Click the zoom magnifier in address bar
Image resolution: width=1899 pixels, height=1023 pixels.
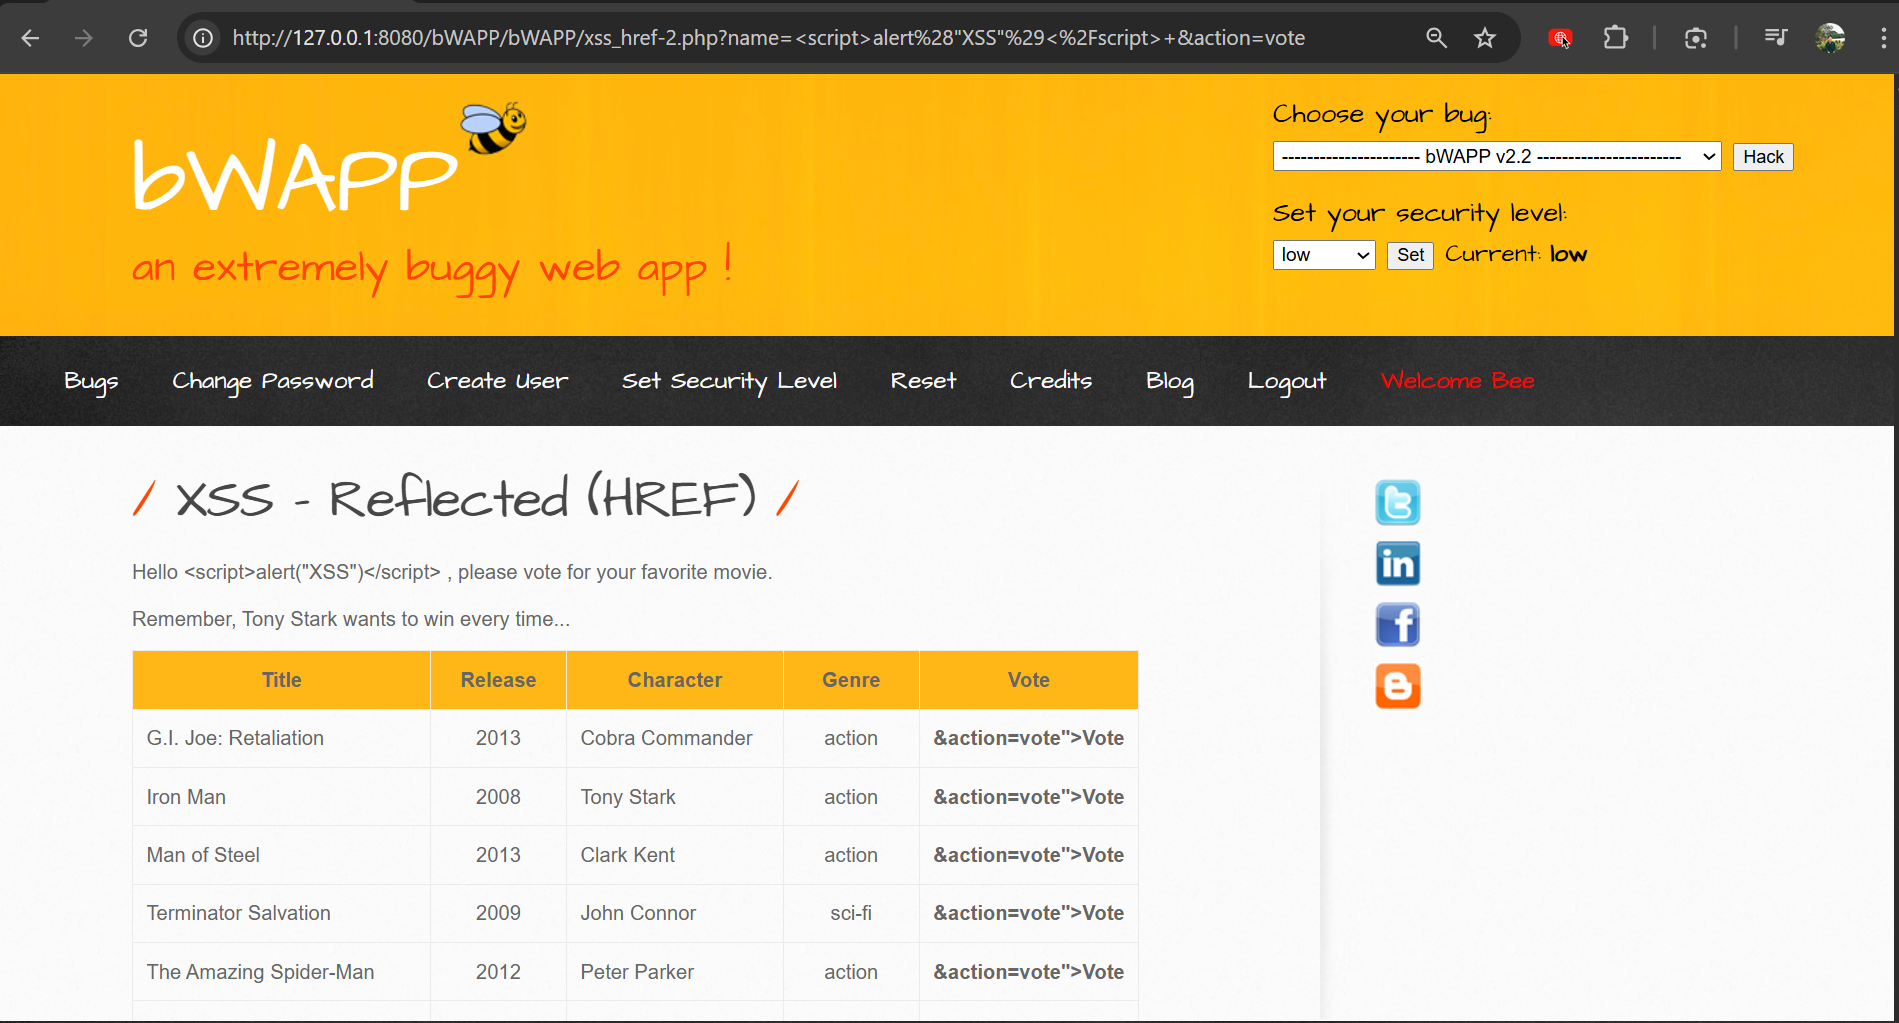pos(1436,38)
